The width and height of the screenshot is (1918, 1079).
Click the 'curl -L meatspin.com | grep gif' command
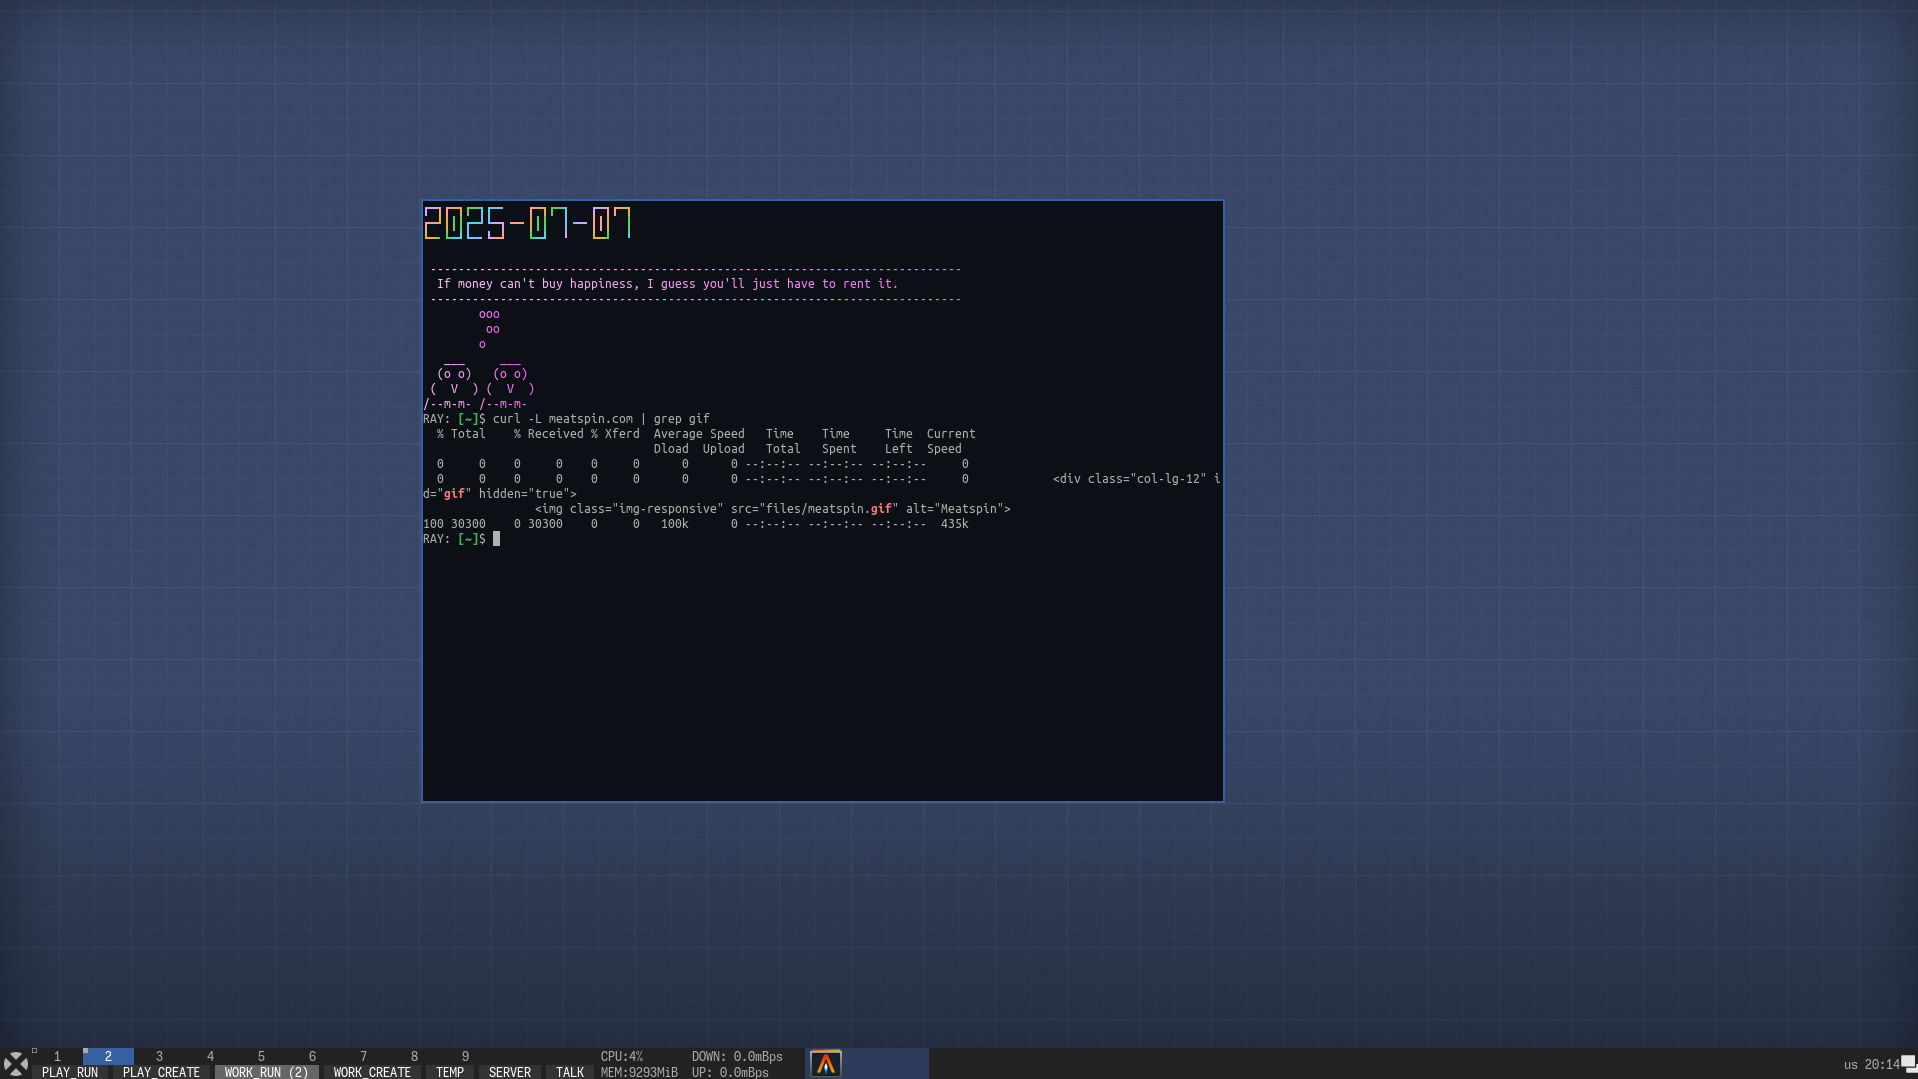[x=601, y=419]
